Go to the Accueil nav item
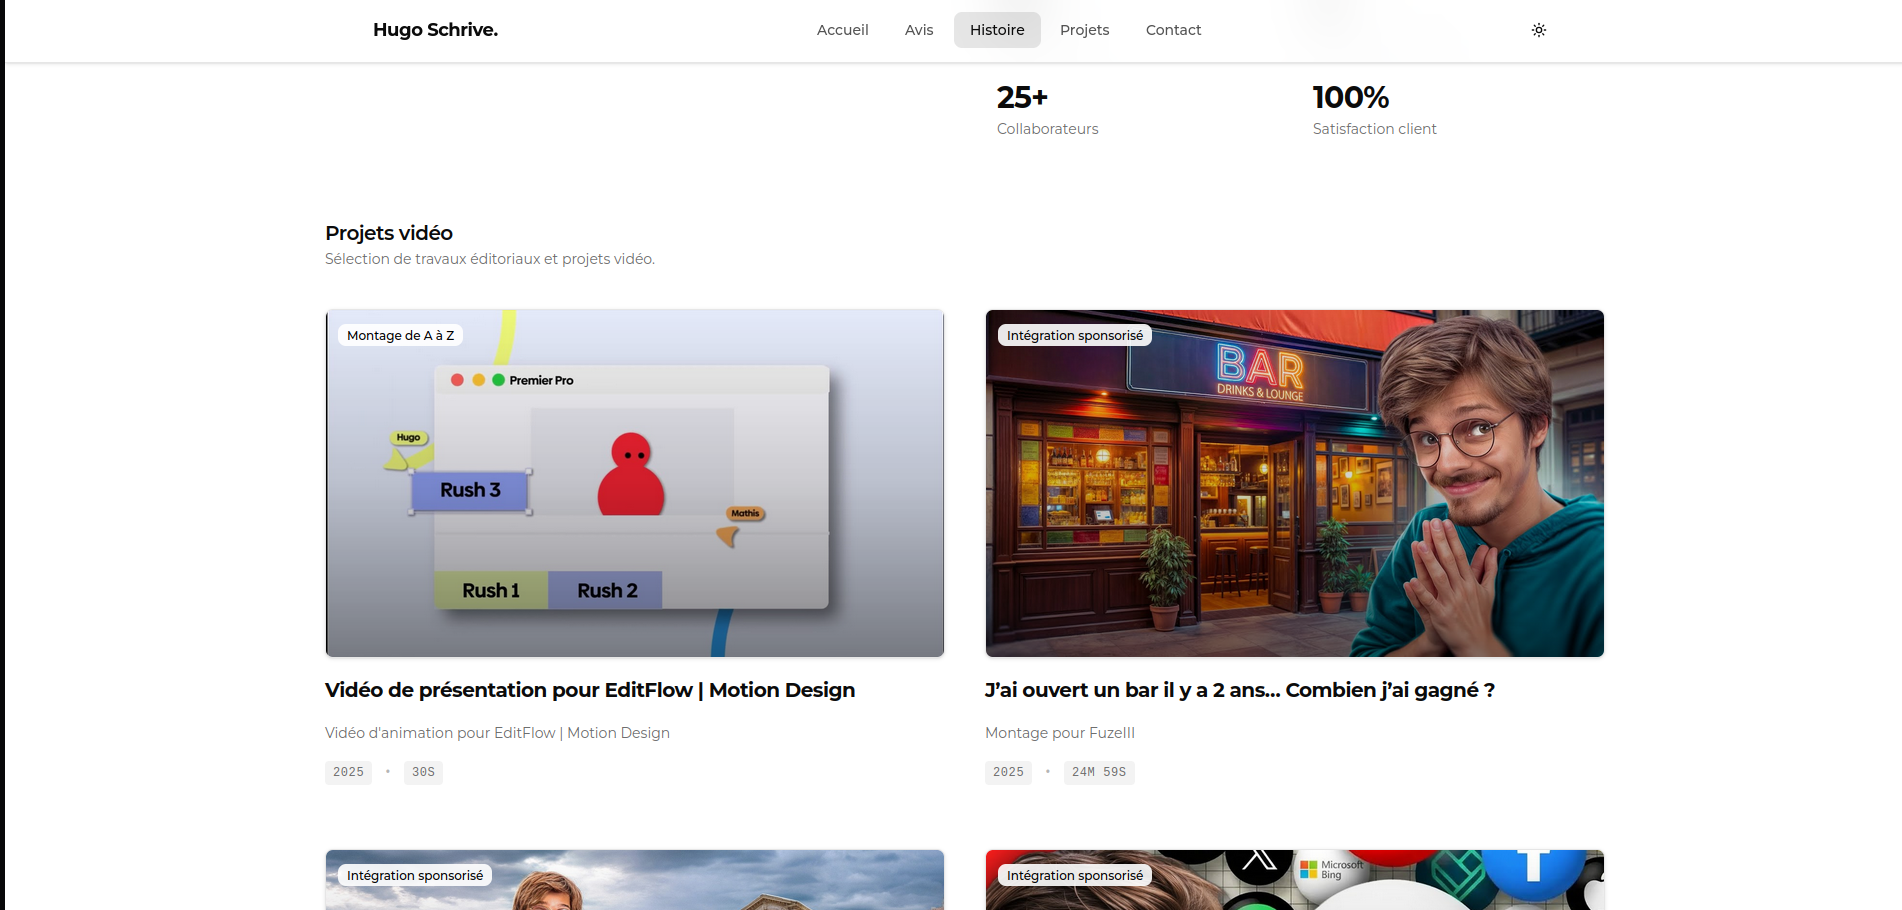Image resolution: width=1902 pixels, height=910 pixels. [x=842, y=30]
